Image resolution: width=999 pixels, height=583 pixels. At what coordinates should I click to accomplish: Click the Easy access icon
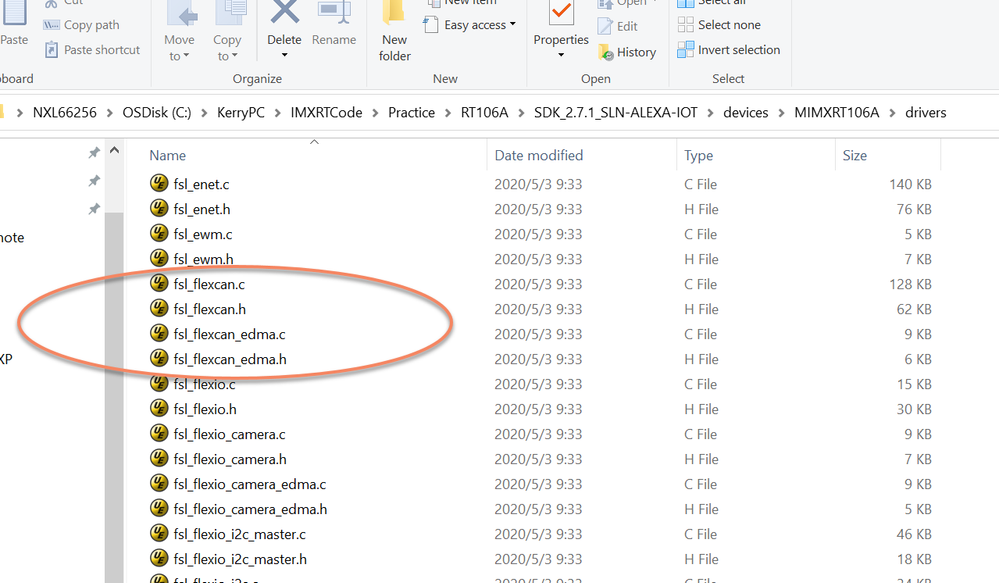pos(431,25)
